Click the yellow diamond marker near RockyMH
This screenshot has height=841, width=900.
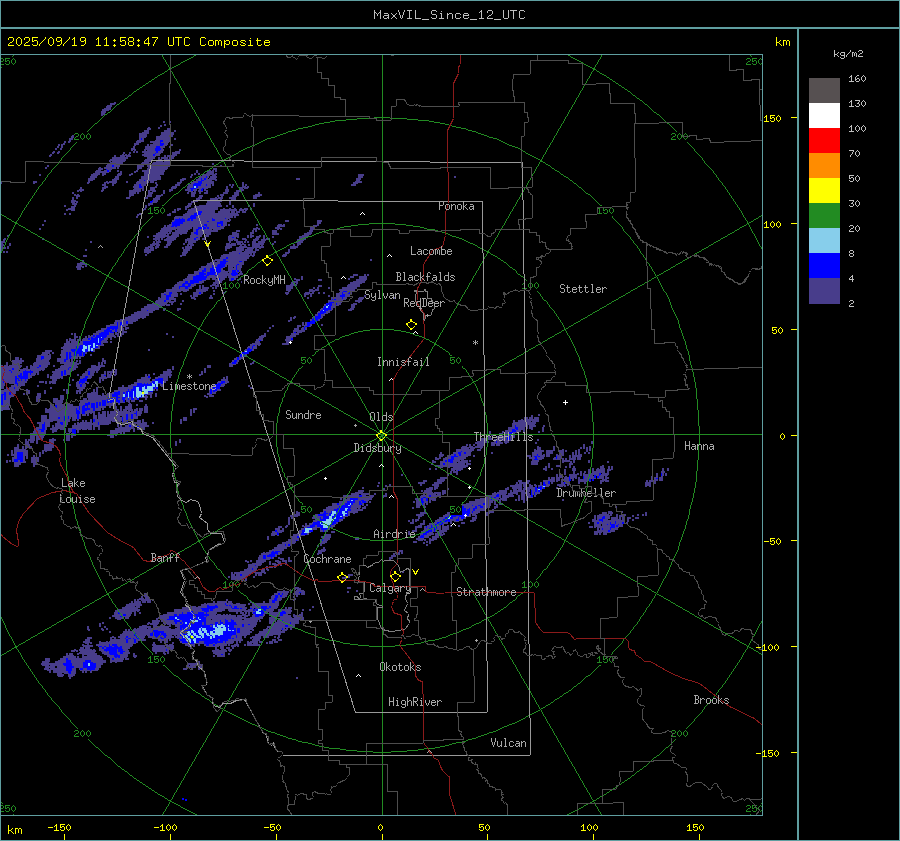[x=267, y=260]
